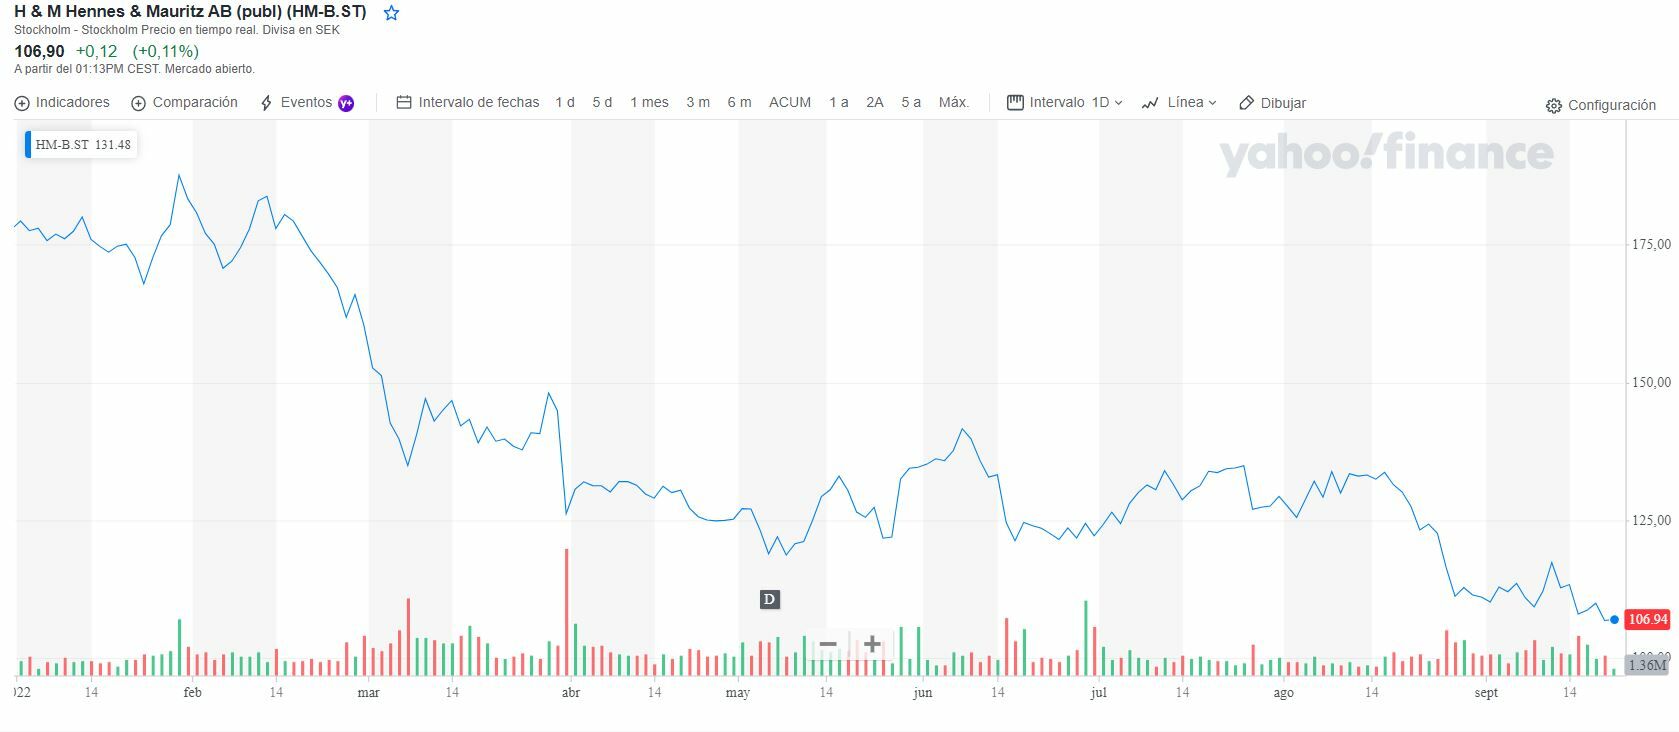The width and height of the screenshot is (1679, 732).
Task: Click the blue HM-B.ST legend color bar
Action: (x=28, y=145)
